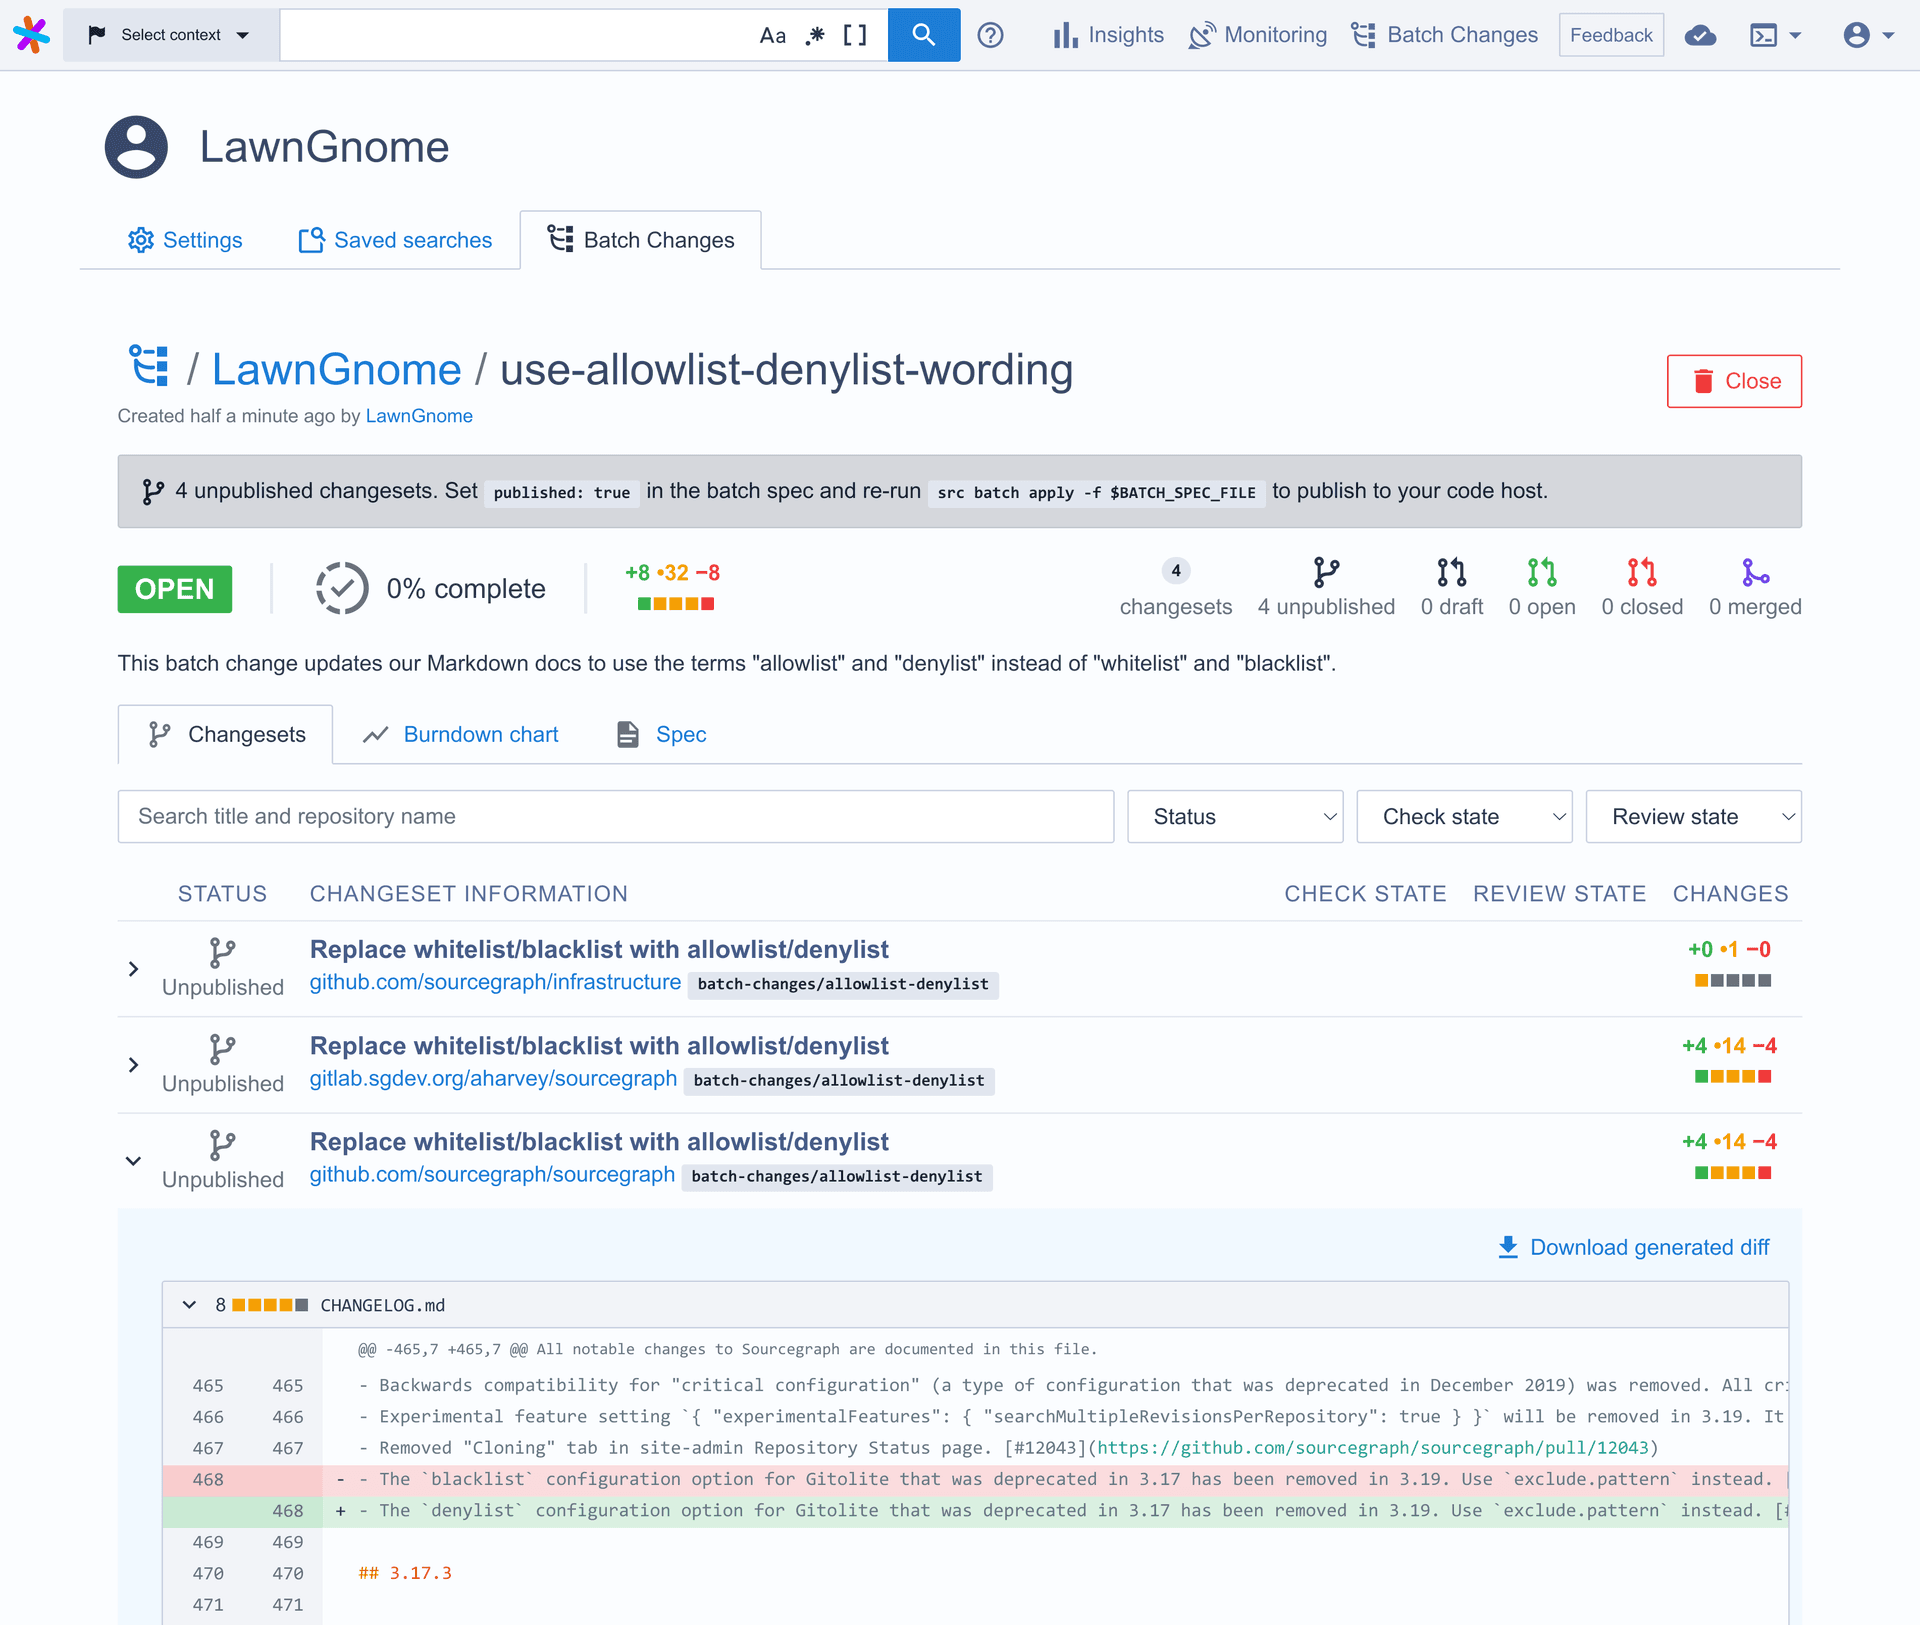This screenshot has height=1625, width=1920.
Task: Open the terminal extensions dropdown
Action: point(1776,36)
